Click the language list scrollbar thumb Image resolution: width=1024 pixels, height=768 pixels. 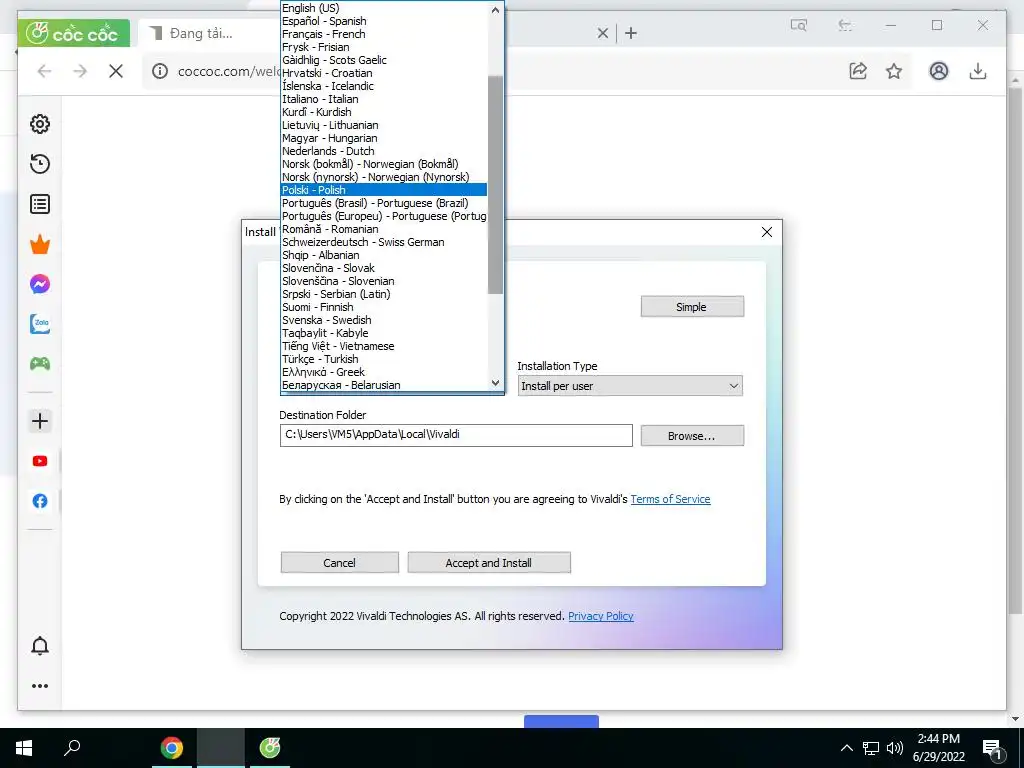(x=495, y=185)
